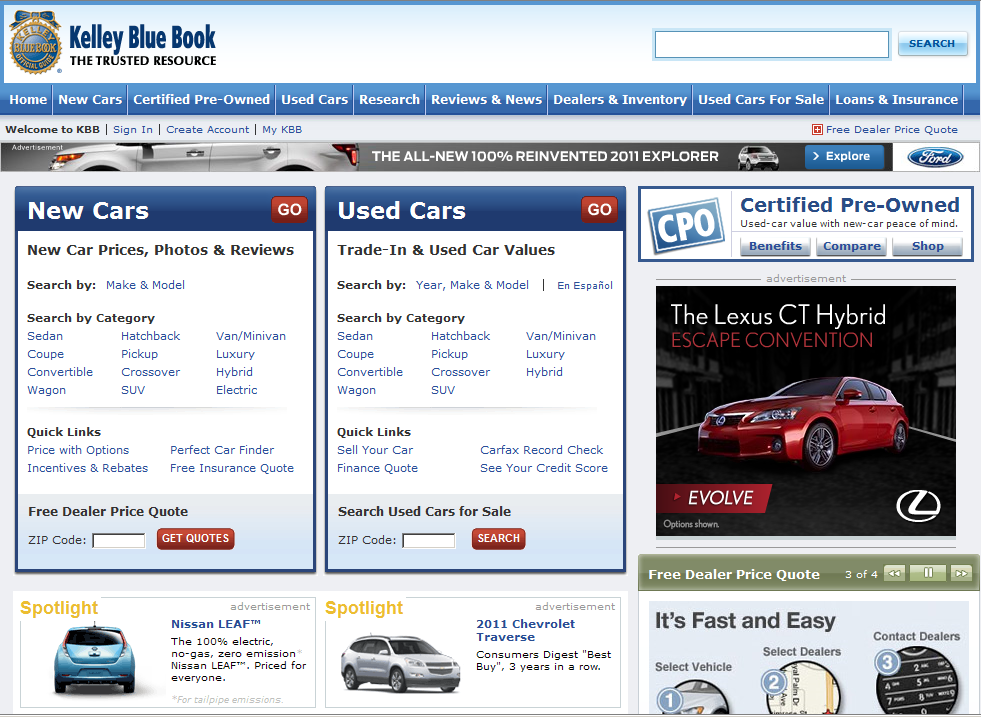Image resolution: width=981 pixels, height=717 pixels.
Task: Click the Perfect Car Finder link
Action: (222, 450)
